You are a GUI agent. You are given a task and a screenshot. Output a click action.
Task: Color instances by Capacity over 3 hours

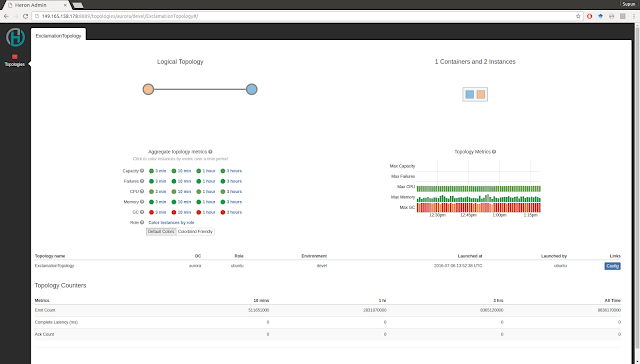click(231, 171)
